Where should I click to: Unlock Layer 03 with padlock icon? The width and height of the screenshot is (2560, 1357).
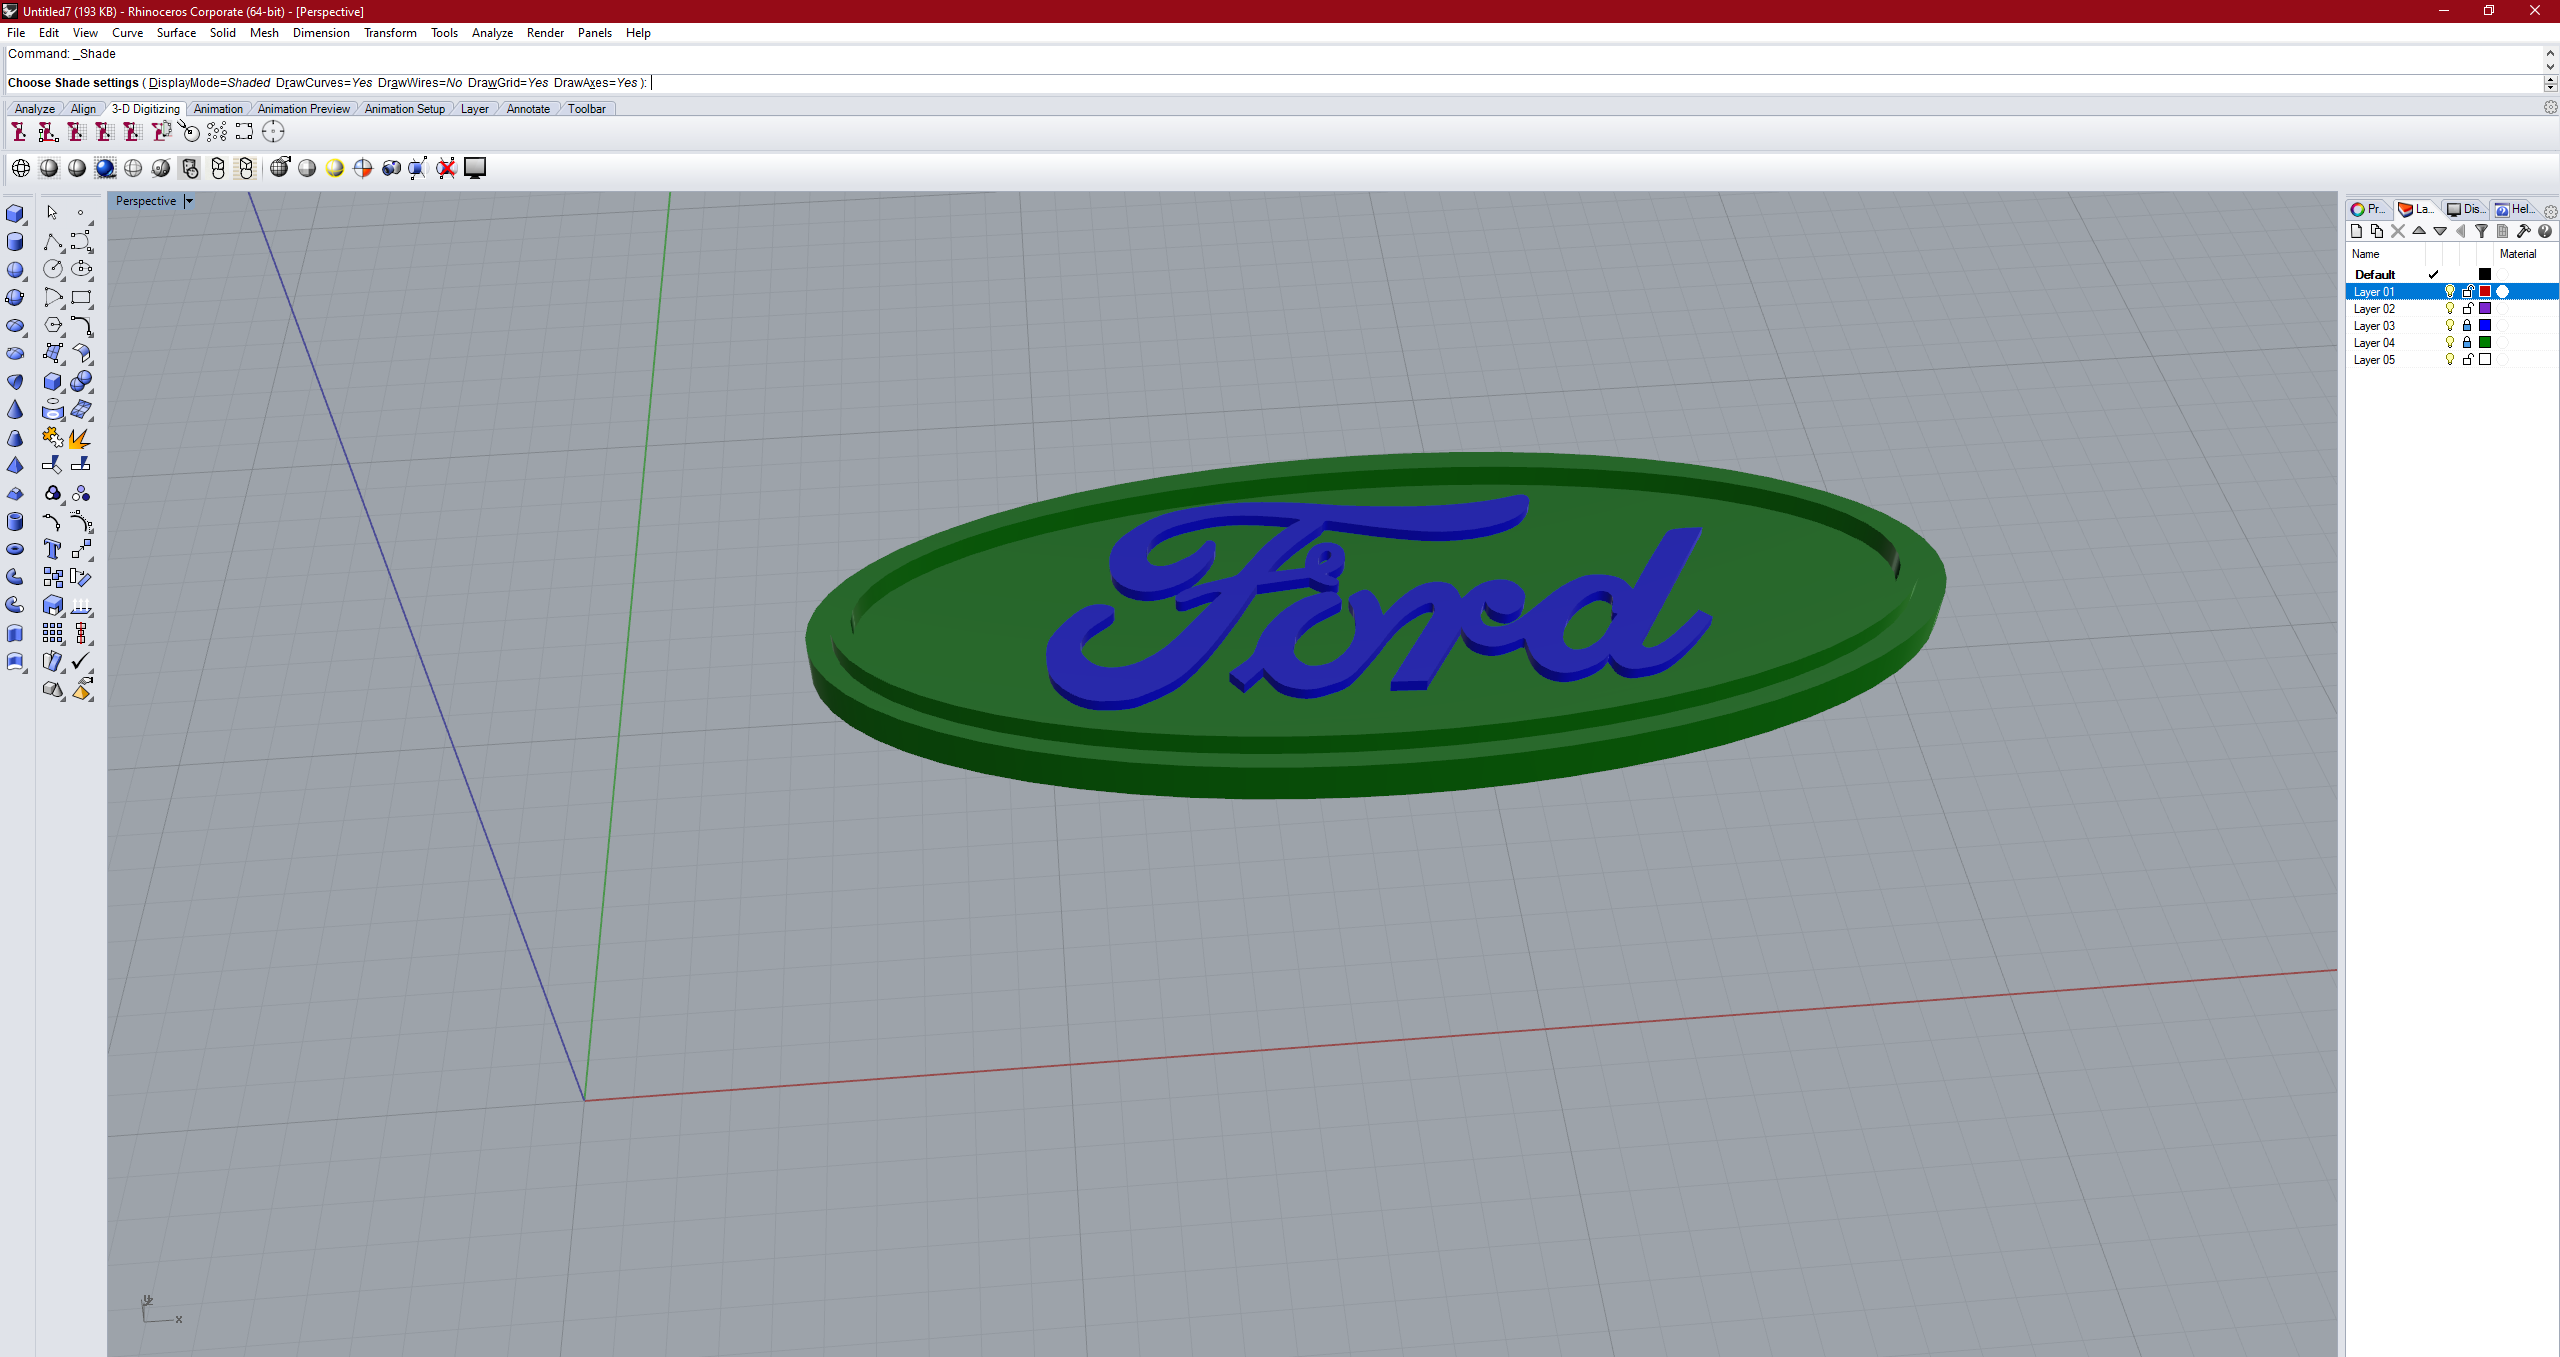(x=2467, y=326)
